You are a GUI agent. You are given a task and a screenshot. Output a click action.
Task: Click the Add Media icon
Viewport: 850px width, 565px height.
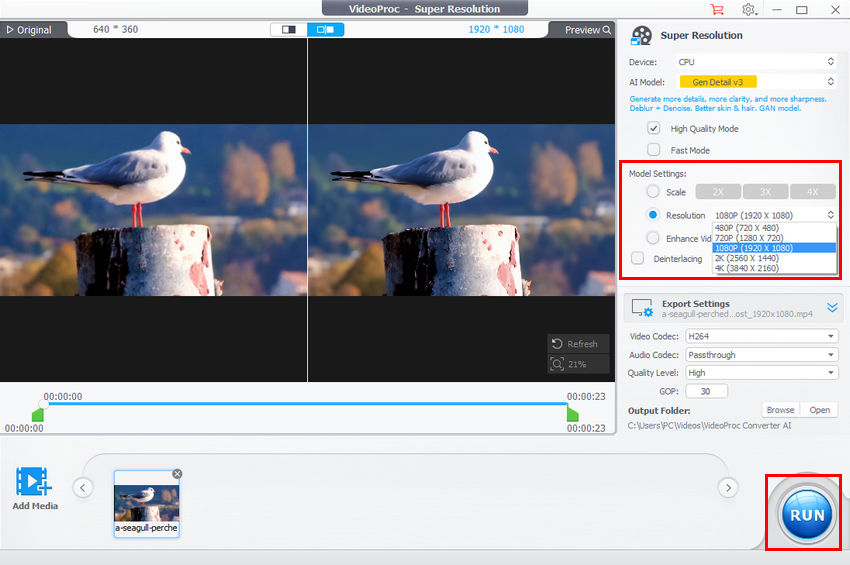click(34, 481)
